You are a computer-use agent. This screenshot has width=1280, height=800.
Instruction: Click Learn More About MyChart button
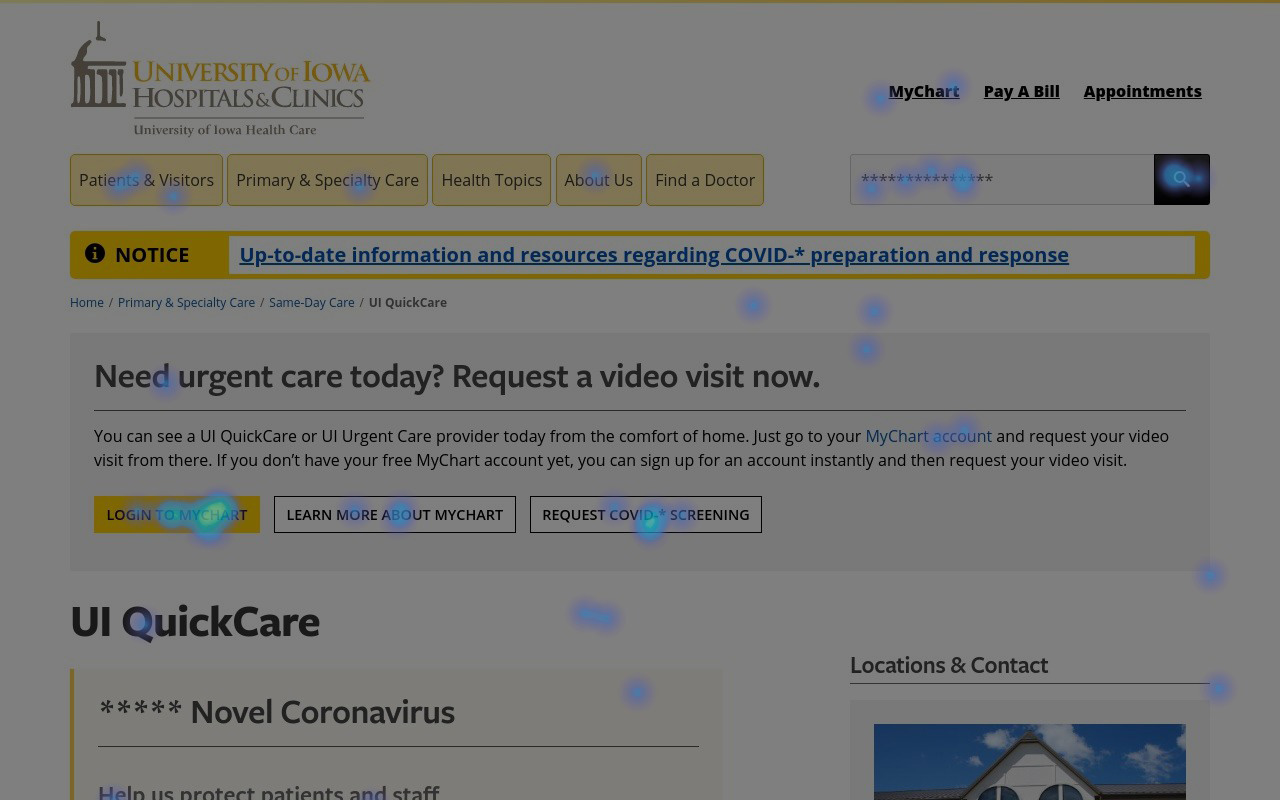(x=395, y=514)
